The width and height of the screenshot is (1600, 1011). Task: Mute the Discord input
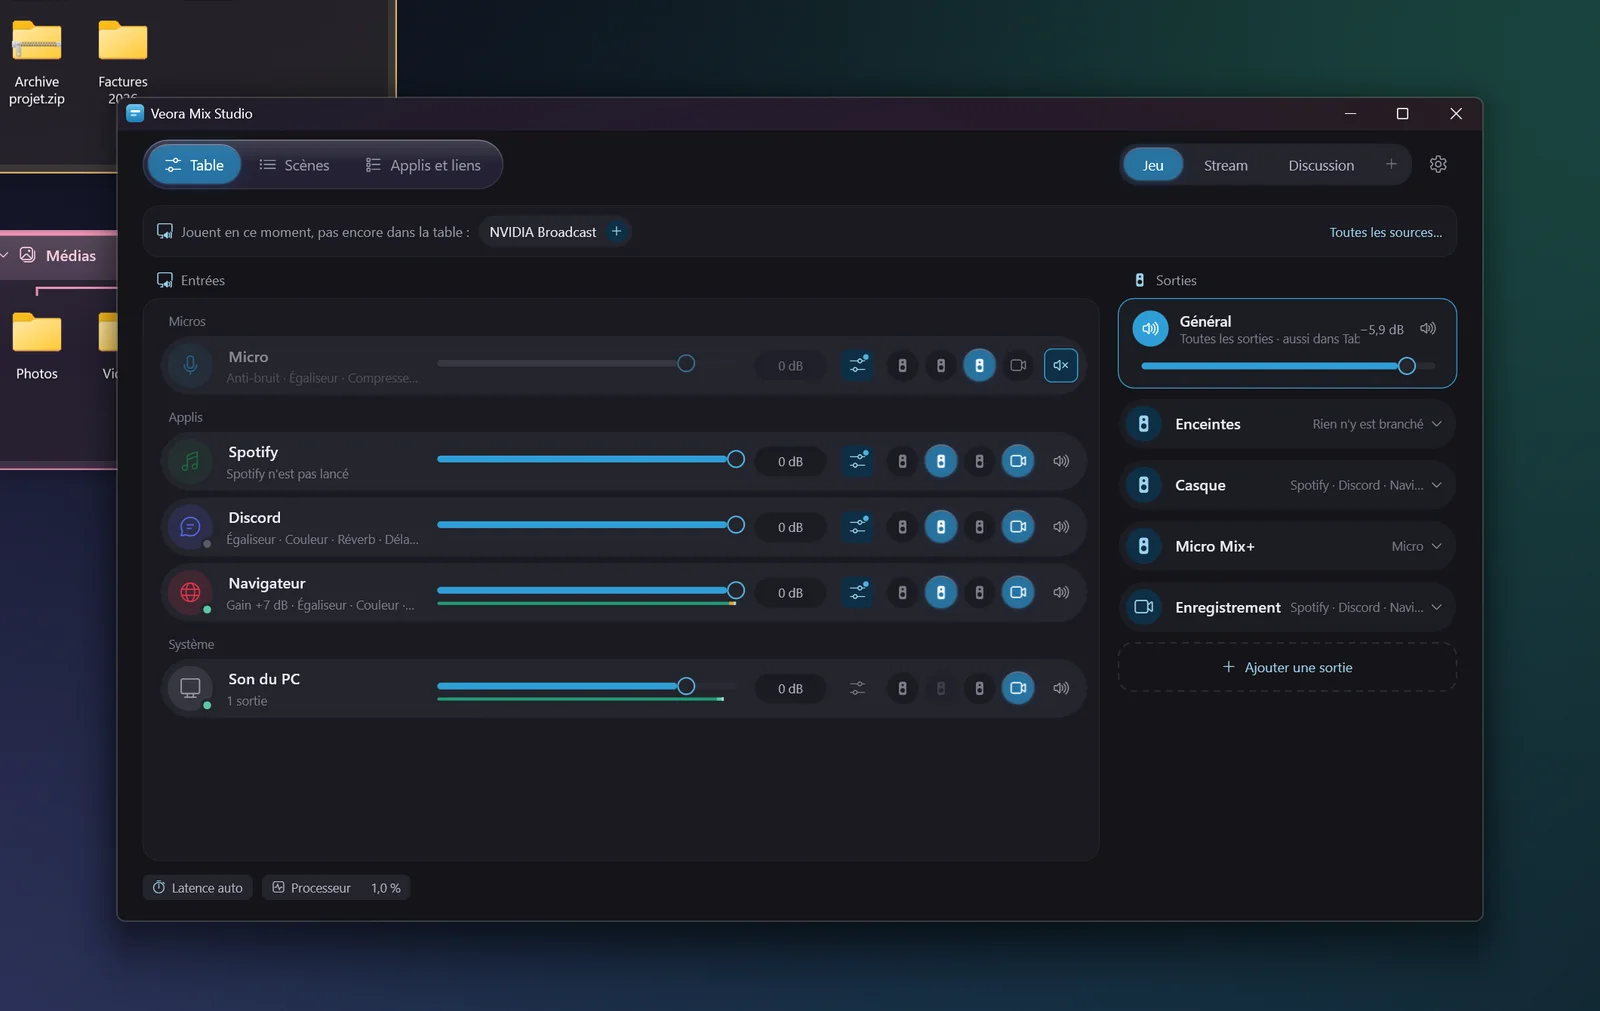pyautogui.click(x=1061, y=527)
